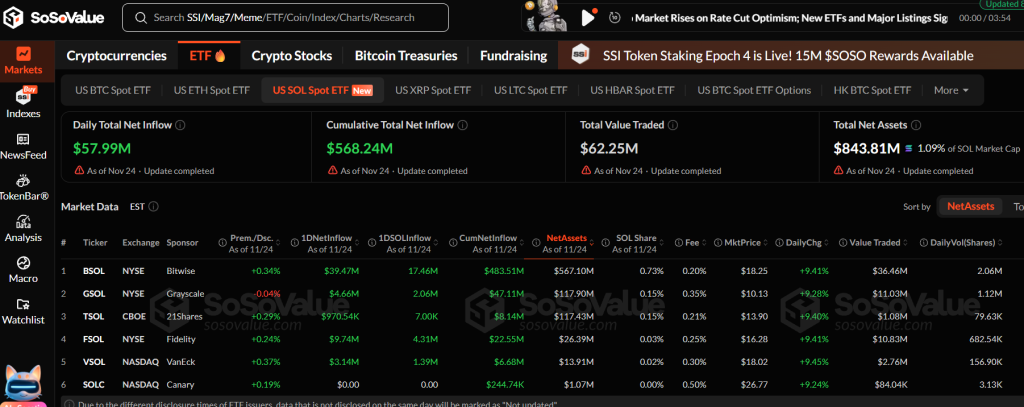The width and height of the screenshot is (1024, 407).
Task: Open the Watchlist sidebar icon
Action: (x=23, y=310)
